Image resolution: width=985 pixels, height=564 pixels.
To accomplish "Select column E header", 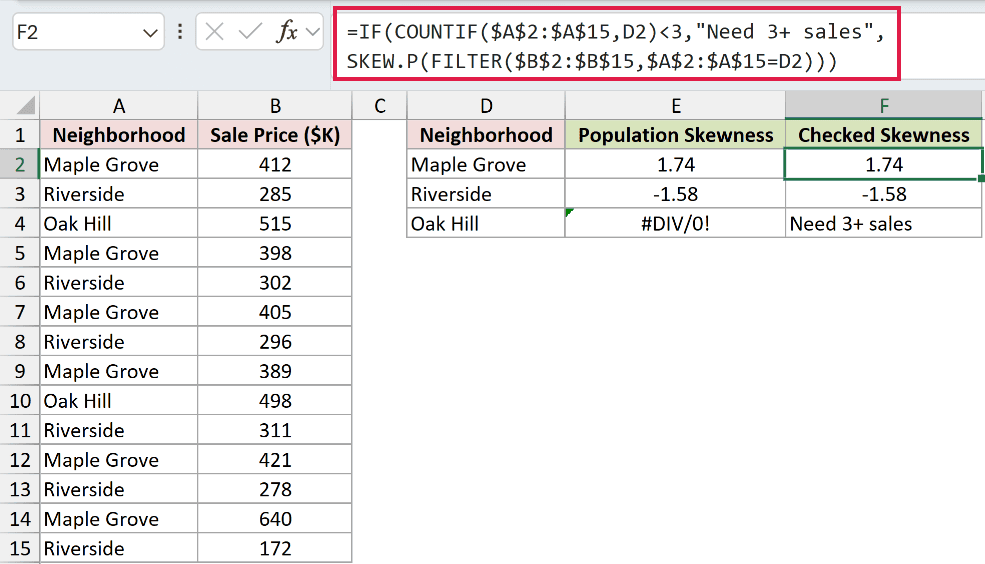I will pos(675,106).
